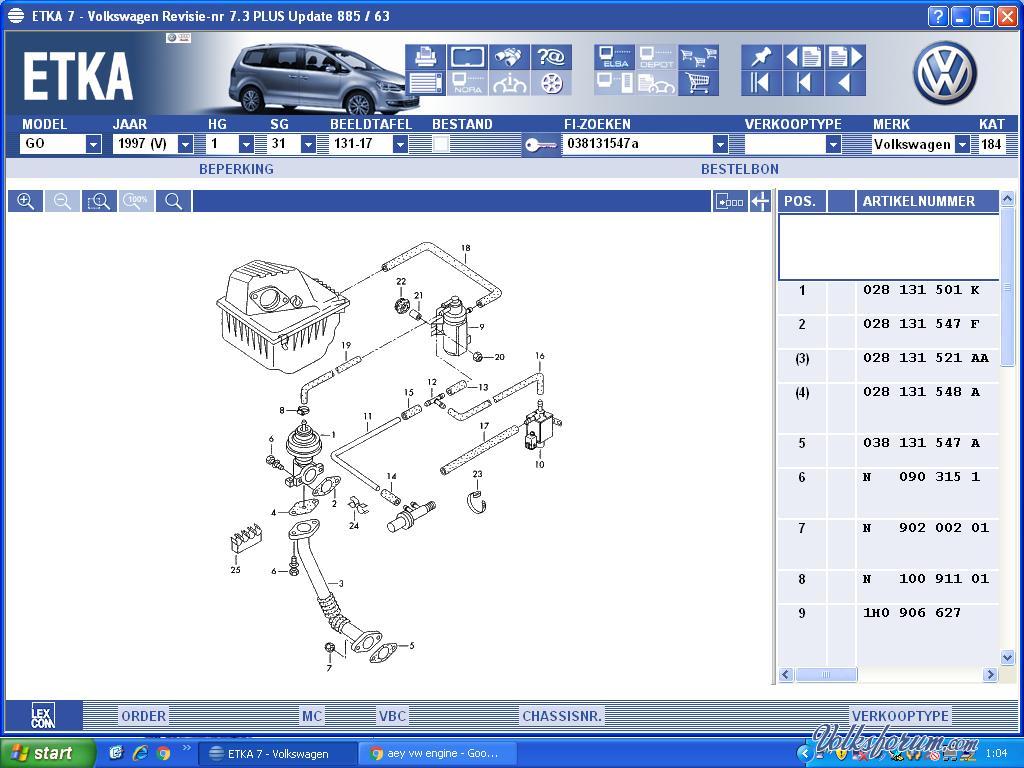Screen dimensions: 1024x768
Task: Click the BESTELBON tab
Action: coord(740,169)
